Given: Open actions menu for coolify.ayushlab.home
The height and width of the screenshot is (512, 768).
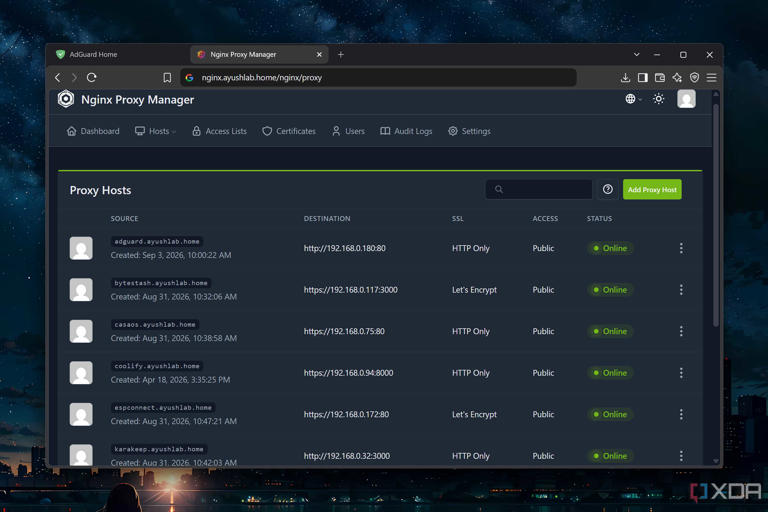Looking at the screenshot, I should point(681,373).
